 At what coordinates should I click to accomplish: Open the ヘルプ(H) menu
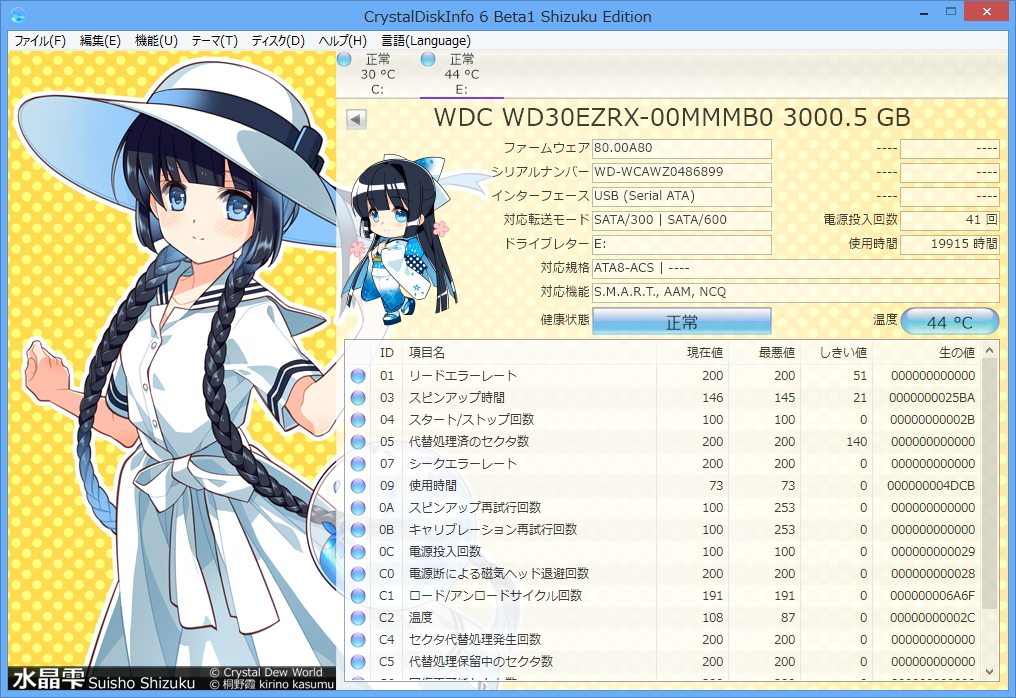tap(343, 41)
